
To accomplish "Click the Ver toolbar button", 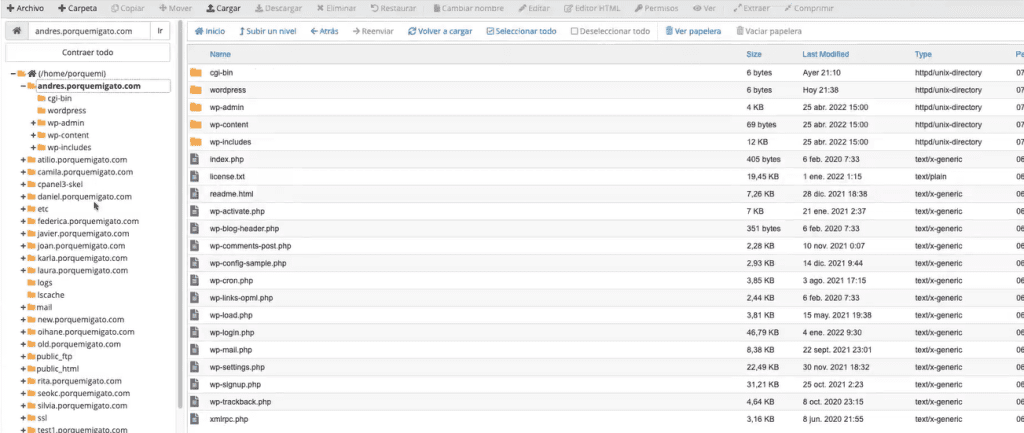I will click(705, 8).
